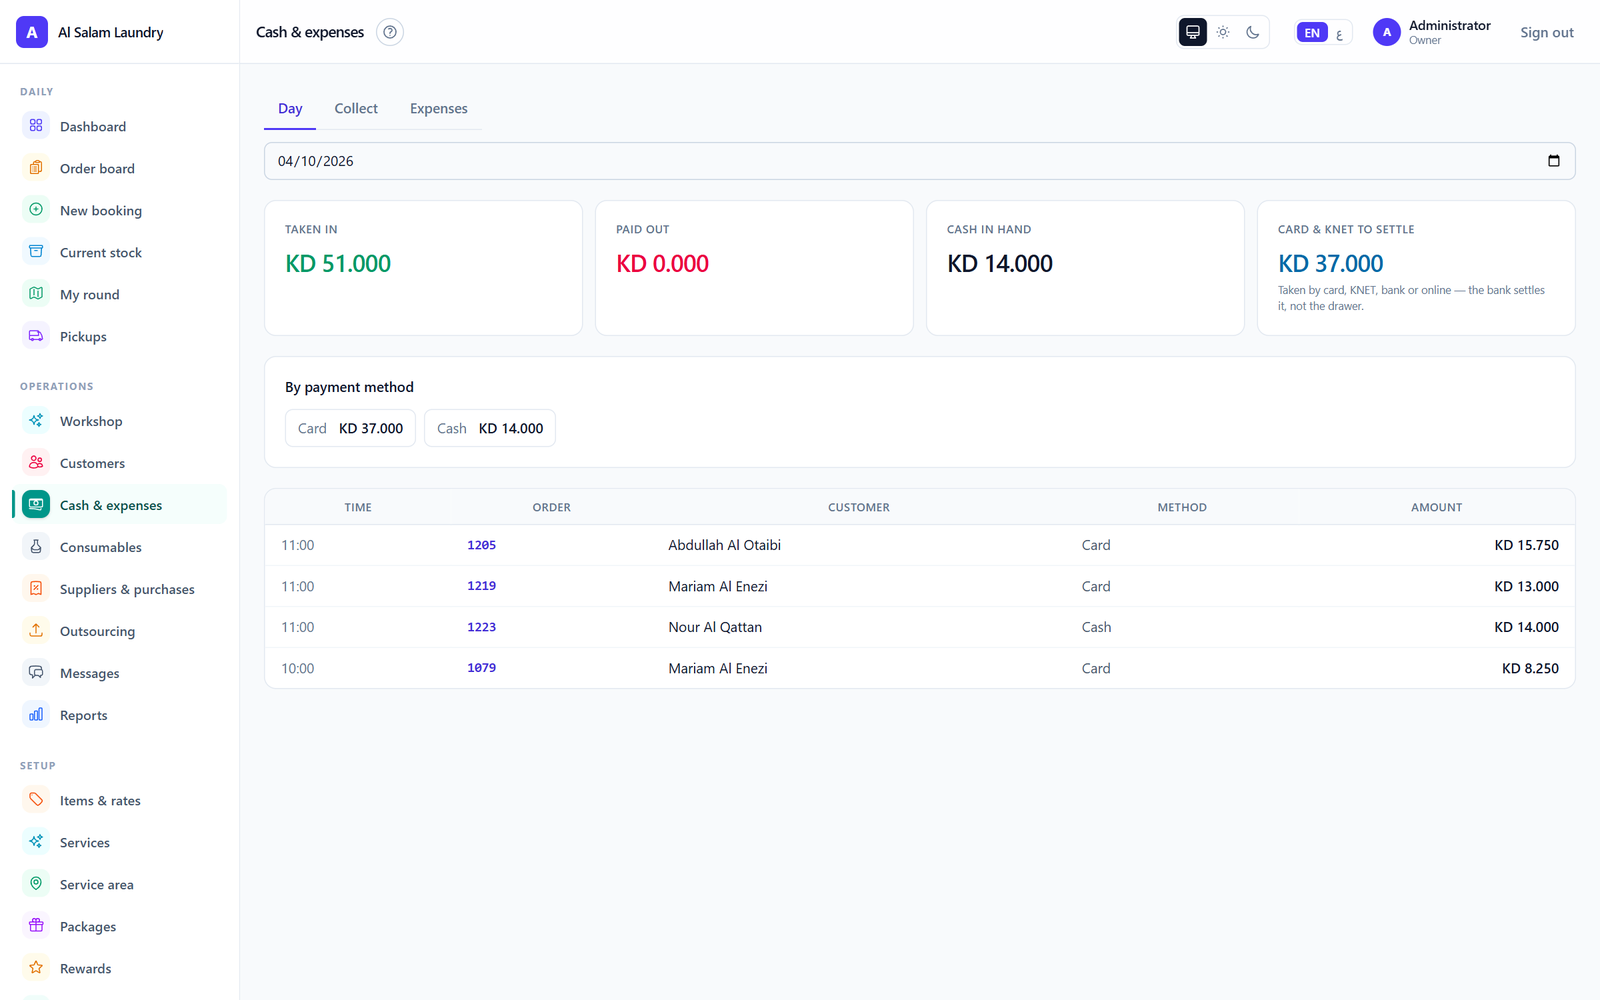The height and width of the screenshot is (1000, 1600).
Task: Switch to the Collect tab
Action: (356, 108)
